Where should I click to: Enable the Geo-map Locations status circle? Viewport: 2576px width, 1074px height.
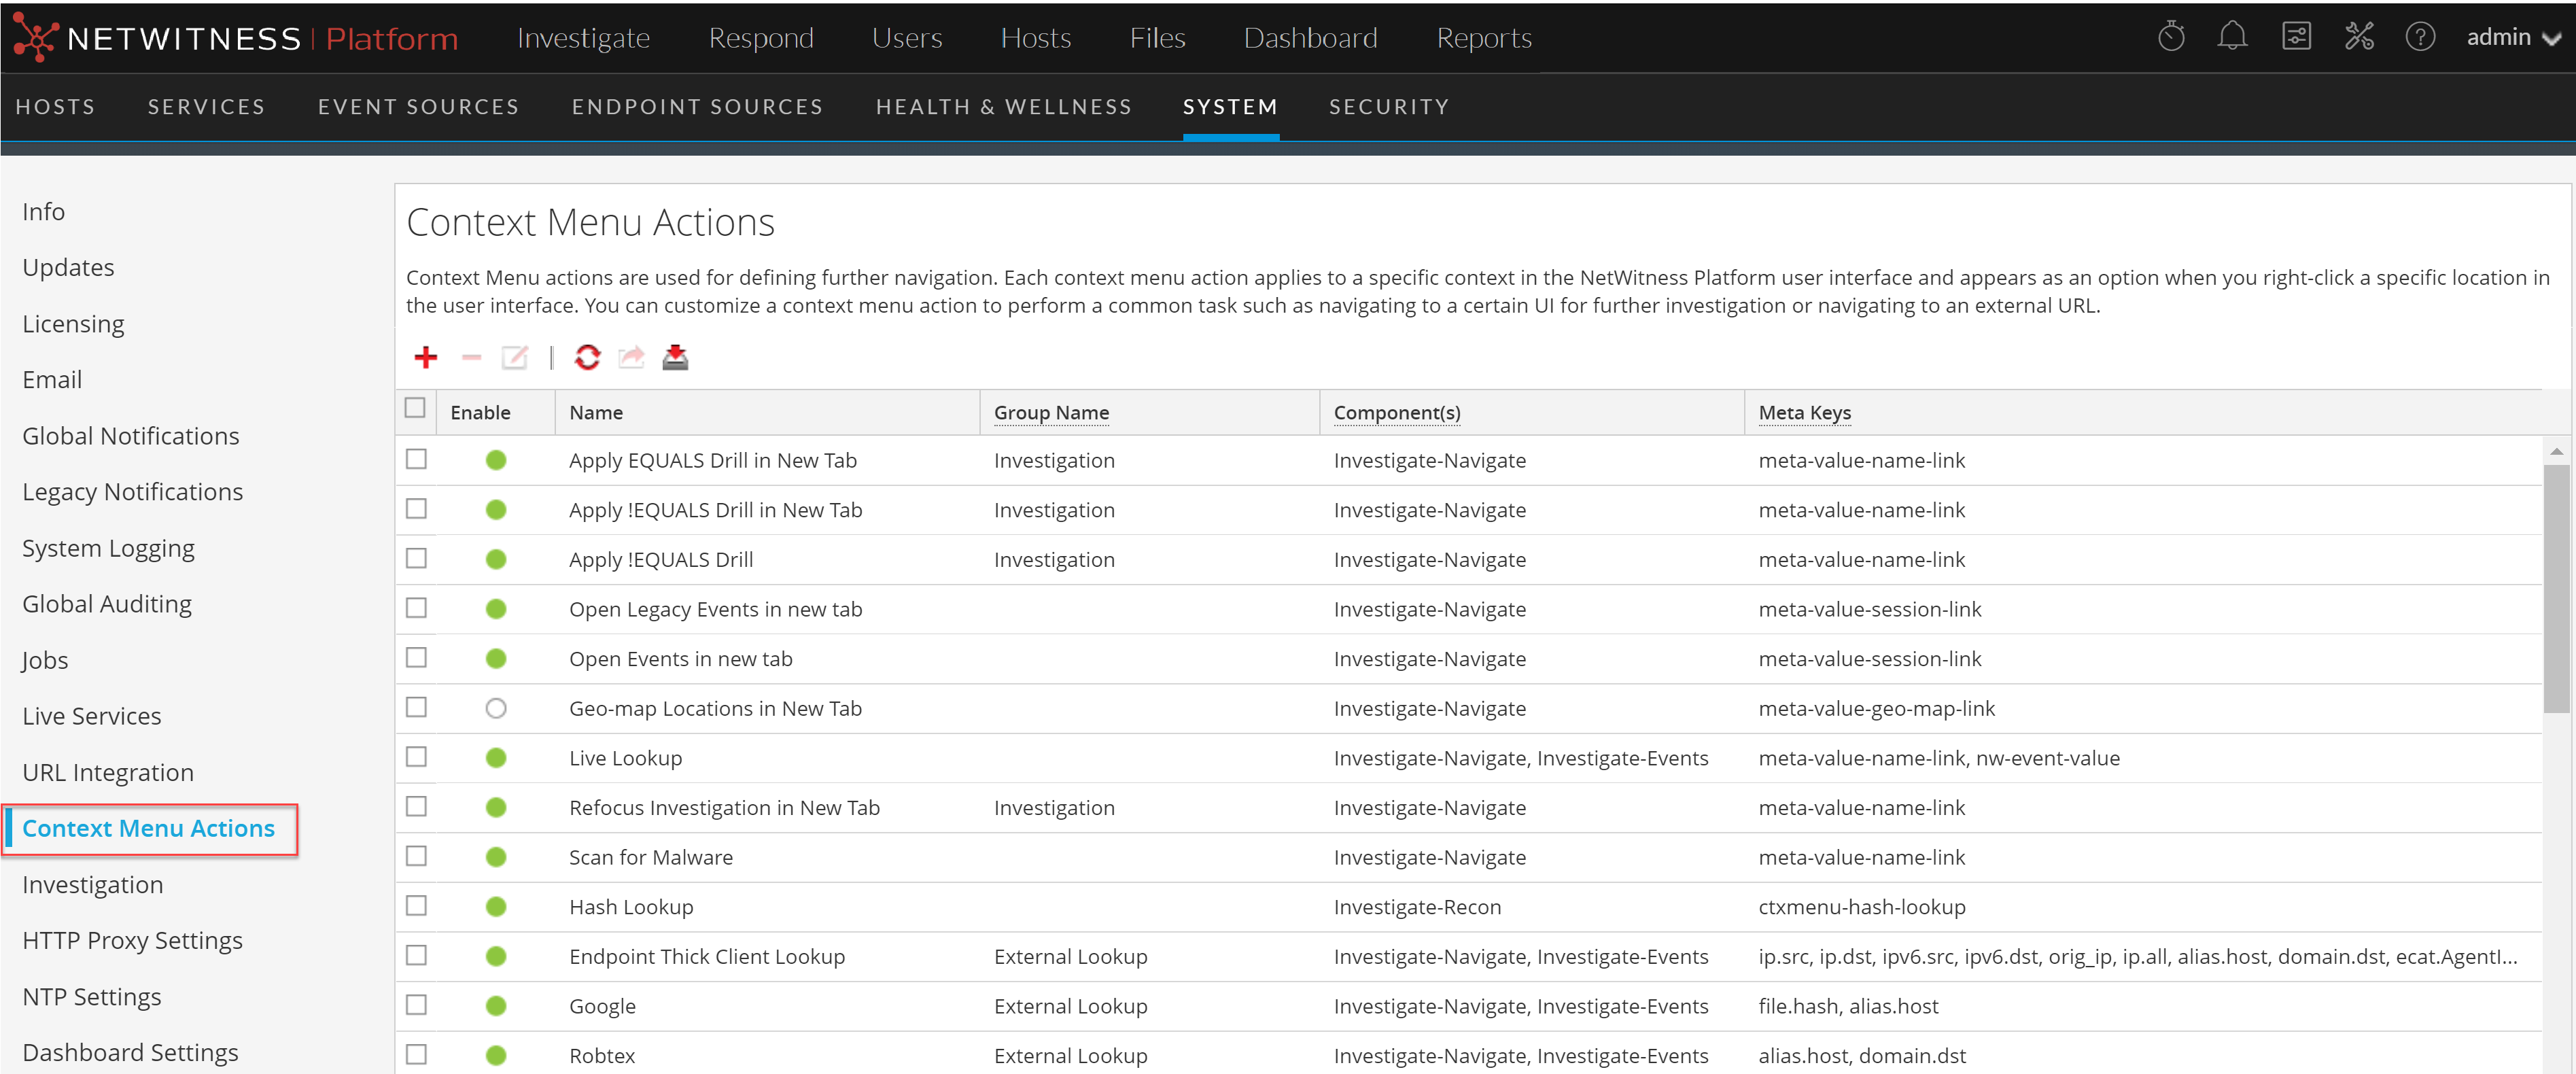(x=496, y=708)
